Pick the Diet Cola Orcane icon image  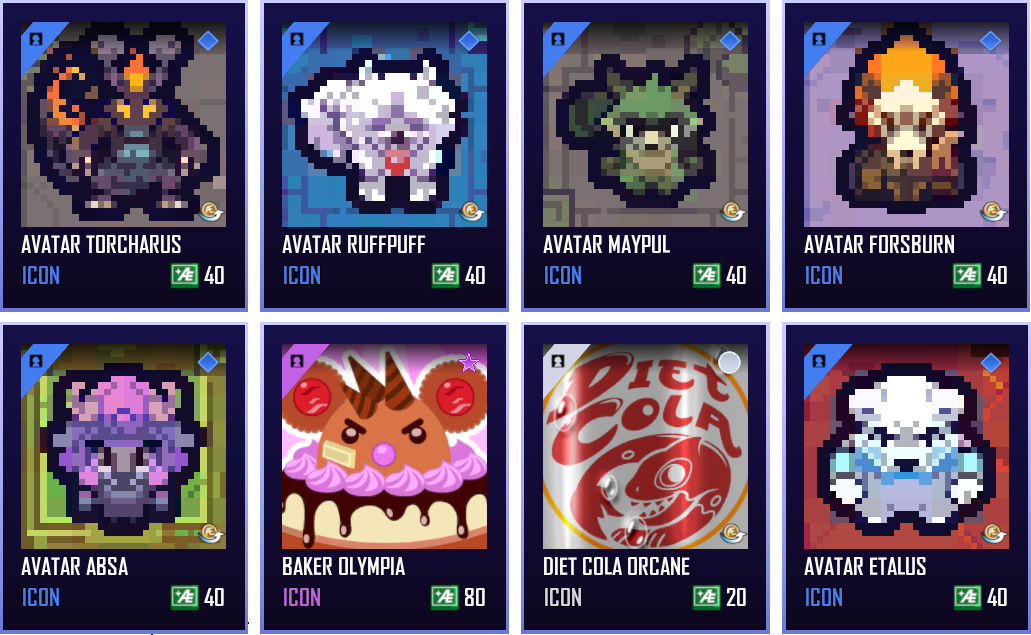coord(646,446)
